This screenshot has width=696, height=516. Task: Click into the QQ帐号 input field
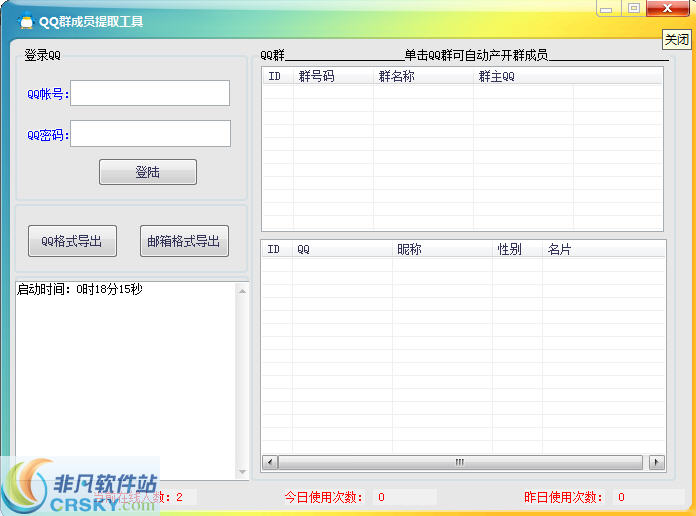click(x=150, y=93)
